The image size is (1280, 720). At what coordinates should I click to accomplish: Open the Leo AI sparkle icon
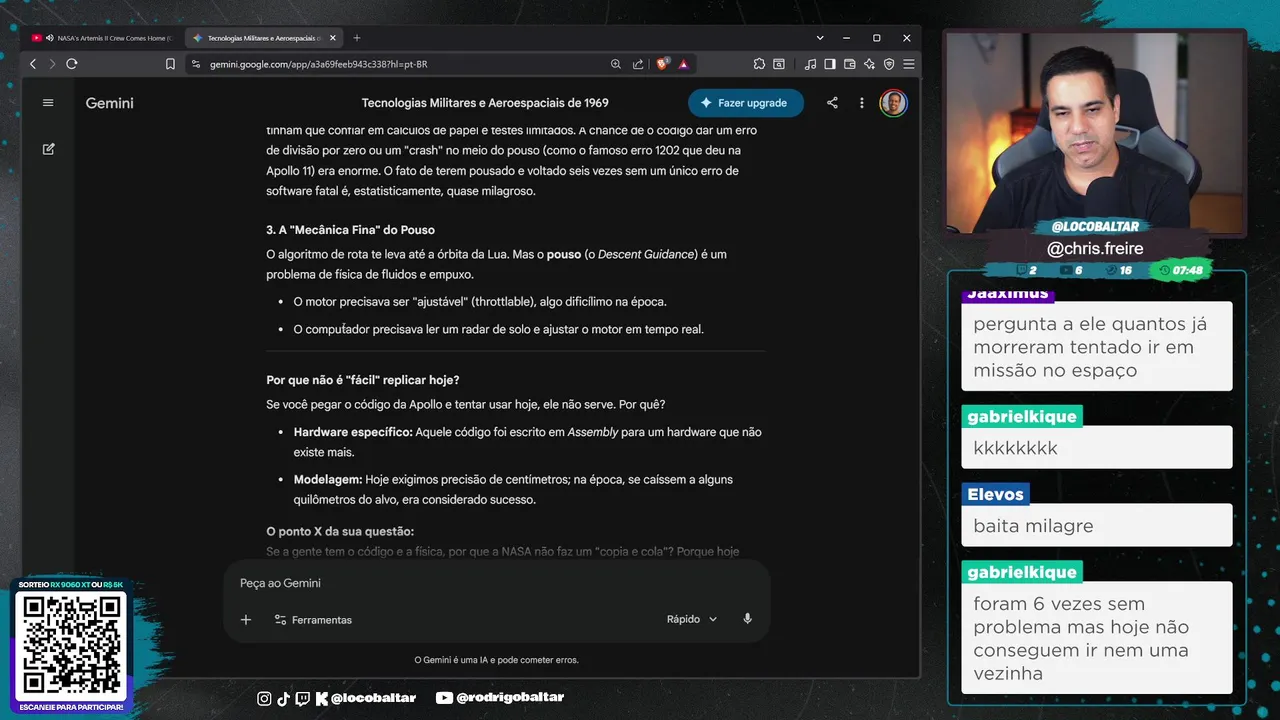(869, 64)
